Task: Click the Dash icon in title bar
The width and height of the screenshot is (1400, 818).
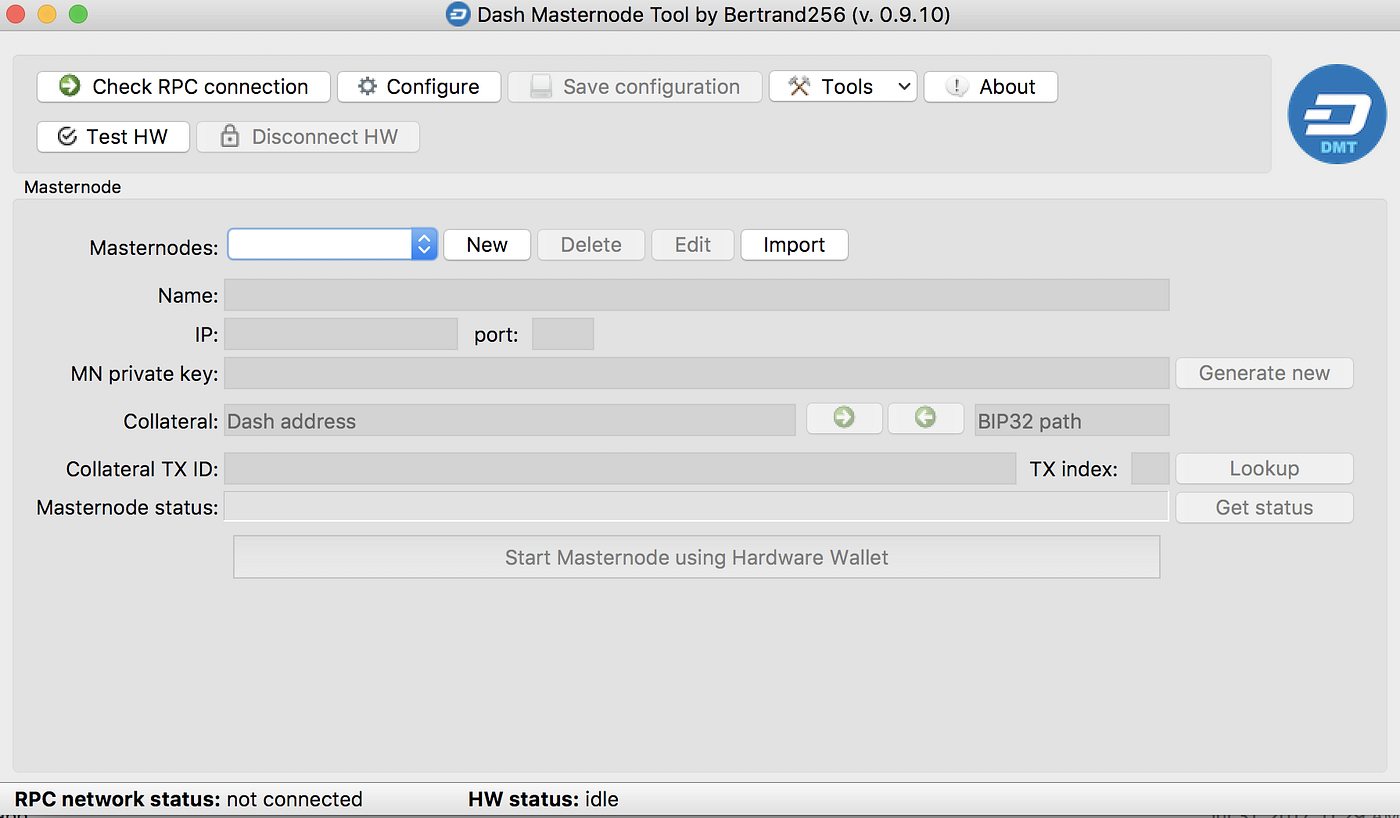Action: point(458,14)
